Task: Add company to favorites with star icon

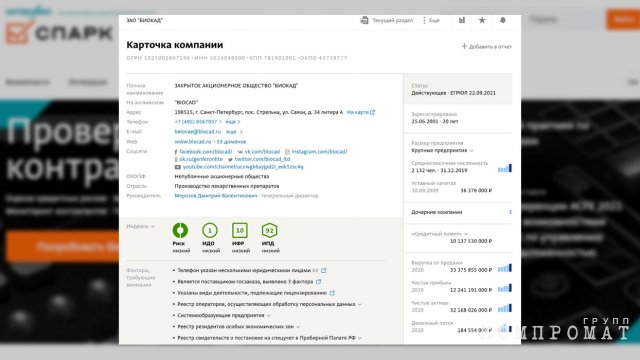Action: [x=482, y=20]
